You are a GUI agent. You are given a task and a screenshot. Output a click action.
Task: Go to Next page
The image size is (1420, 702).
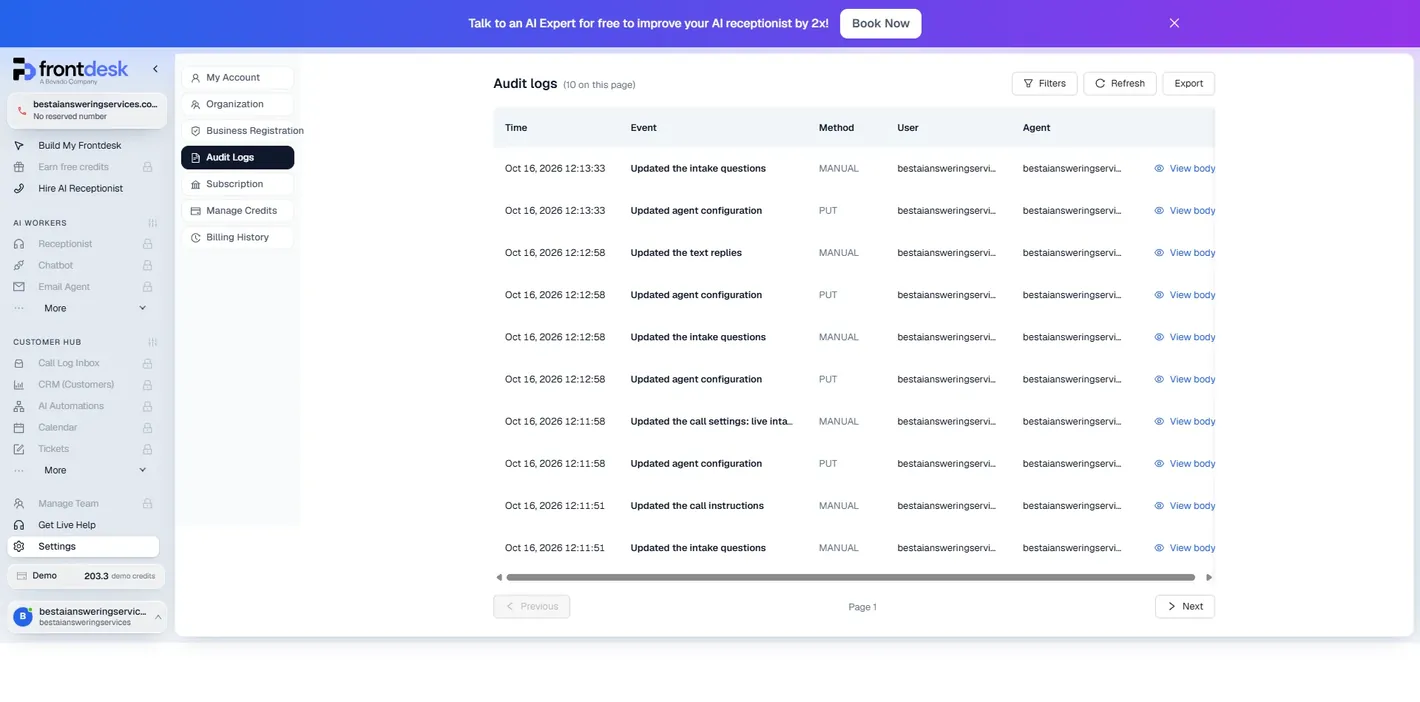tap(1185, 607)
